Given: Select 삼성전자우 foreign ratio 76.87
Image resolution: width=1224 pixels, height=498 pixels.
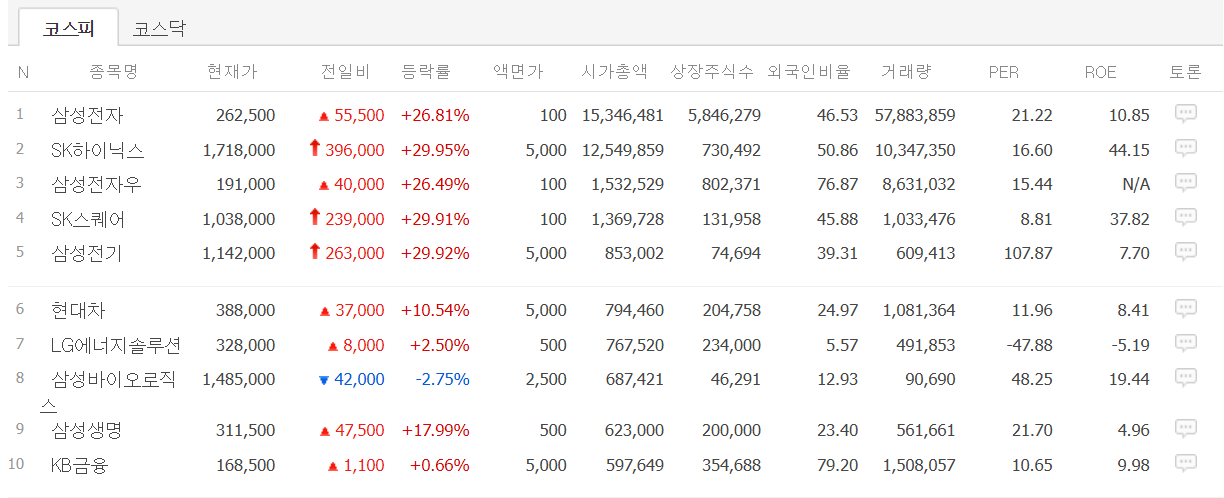Looking at the screenshot, I should (837, 184).
